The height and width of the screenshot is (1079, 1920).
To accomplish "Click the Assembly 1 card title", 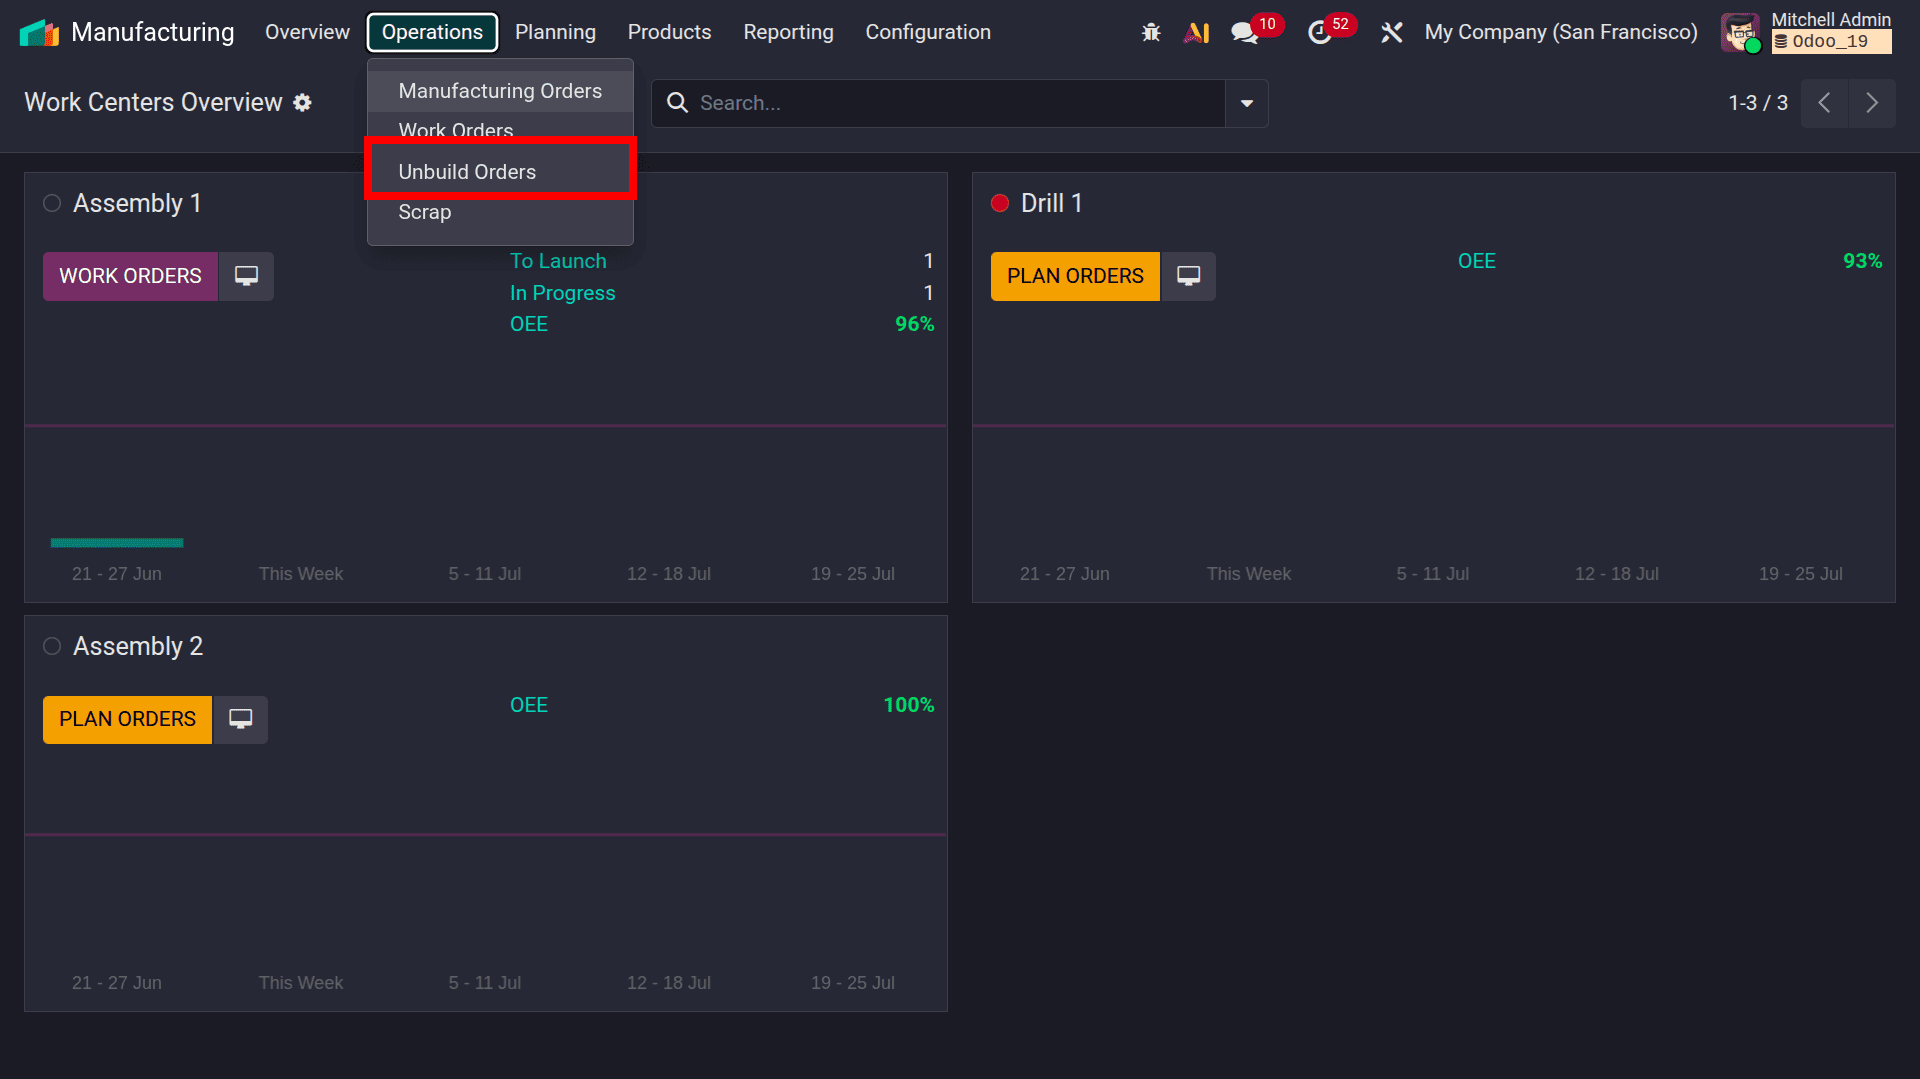I will (137, 203).
